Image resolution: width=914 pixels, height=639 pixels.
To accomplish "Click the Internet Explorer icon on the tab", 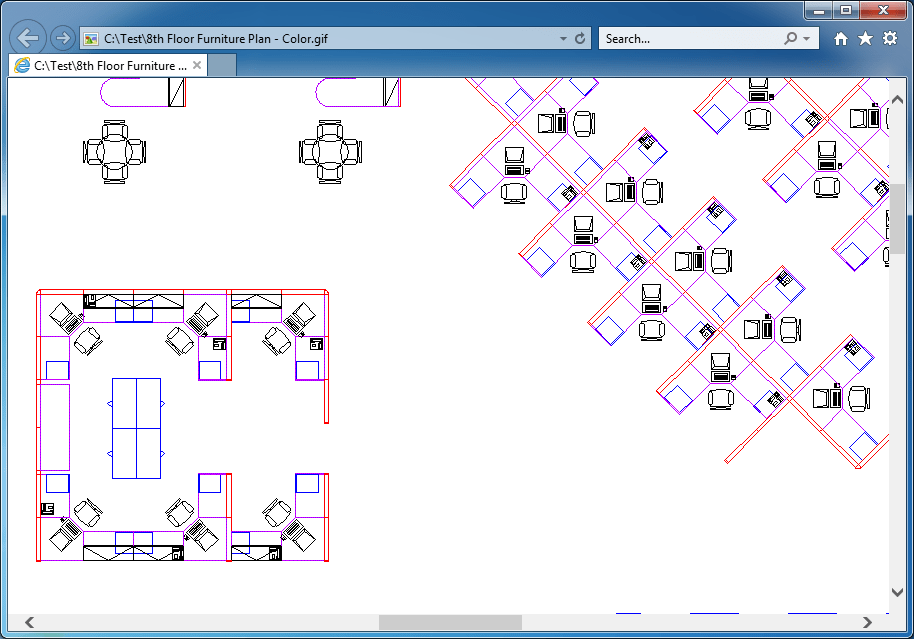I will coord(22,65).
